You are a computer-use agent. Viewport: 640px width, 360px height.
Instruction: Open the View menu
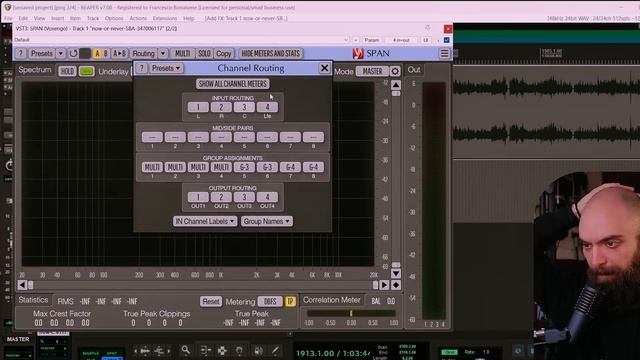(x=40, y=18)
